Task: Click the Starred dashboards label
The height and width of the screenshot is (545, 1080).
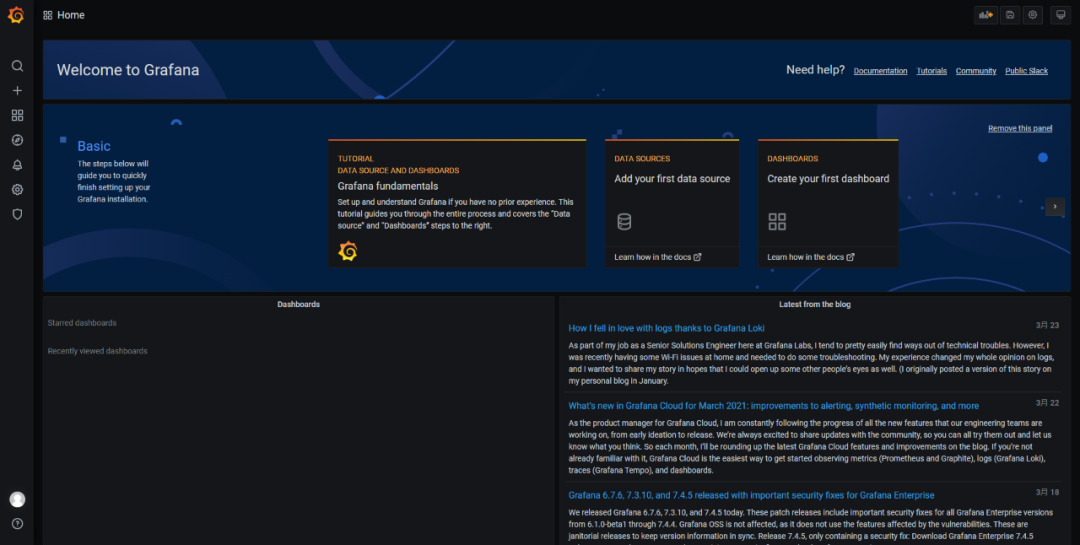Action: pyautogui.click(x=82, y=323)
